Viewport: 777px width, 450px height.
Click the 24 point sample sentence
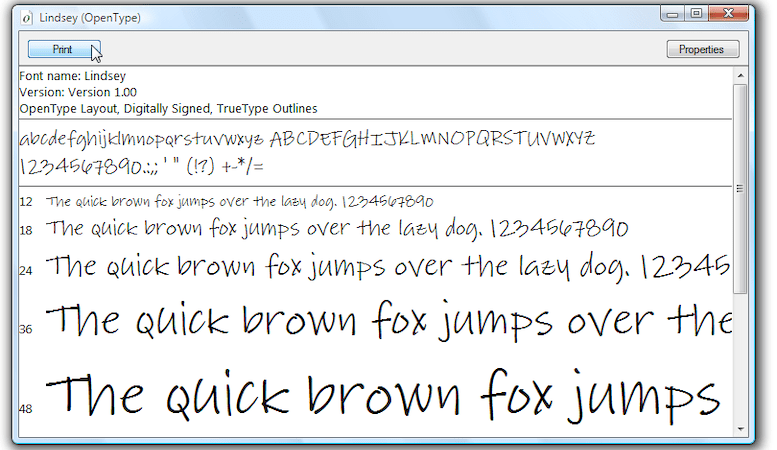388,267
